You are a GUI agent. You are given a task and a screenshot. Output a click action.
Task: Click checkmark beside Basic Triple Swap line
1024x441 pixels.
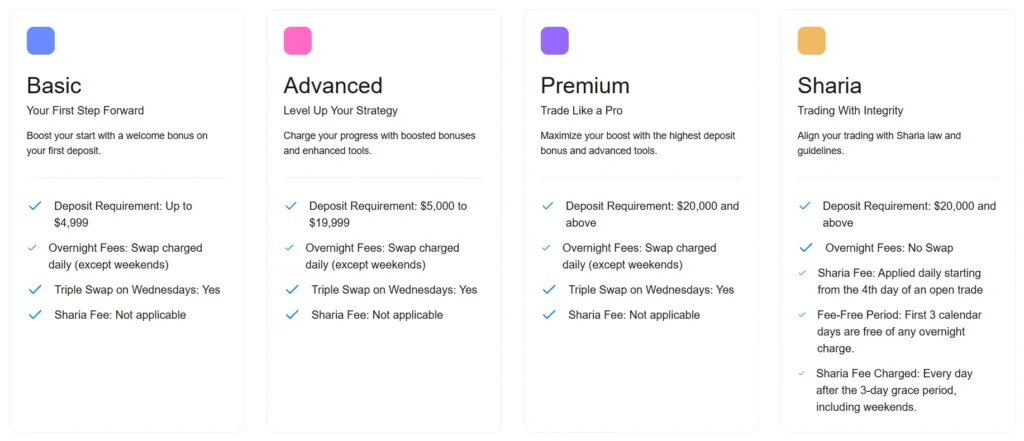pyautogui.click(x=35, y=290)
